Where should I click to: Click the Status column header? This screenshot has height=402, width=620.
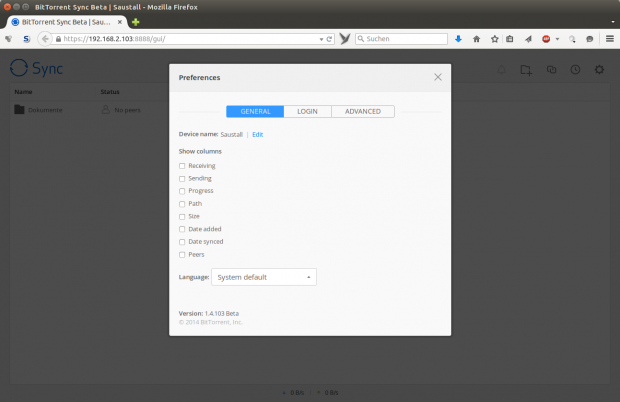[x=110, y=92]
